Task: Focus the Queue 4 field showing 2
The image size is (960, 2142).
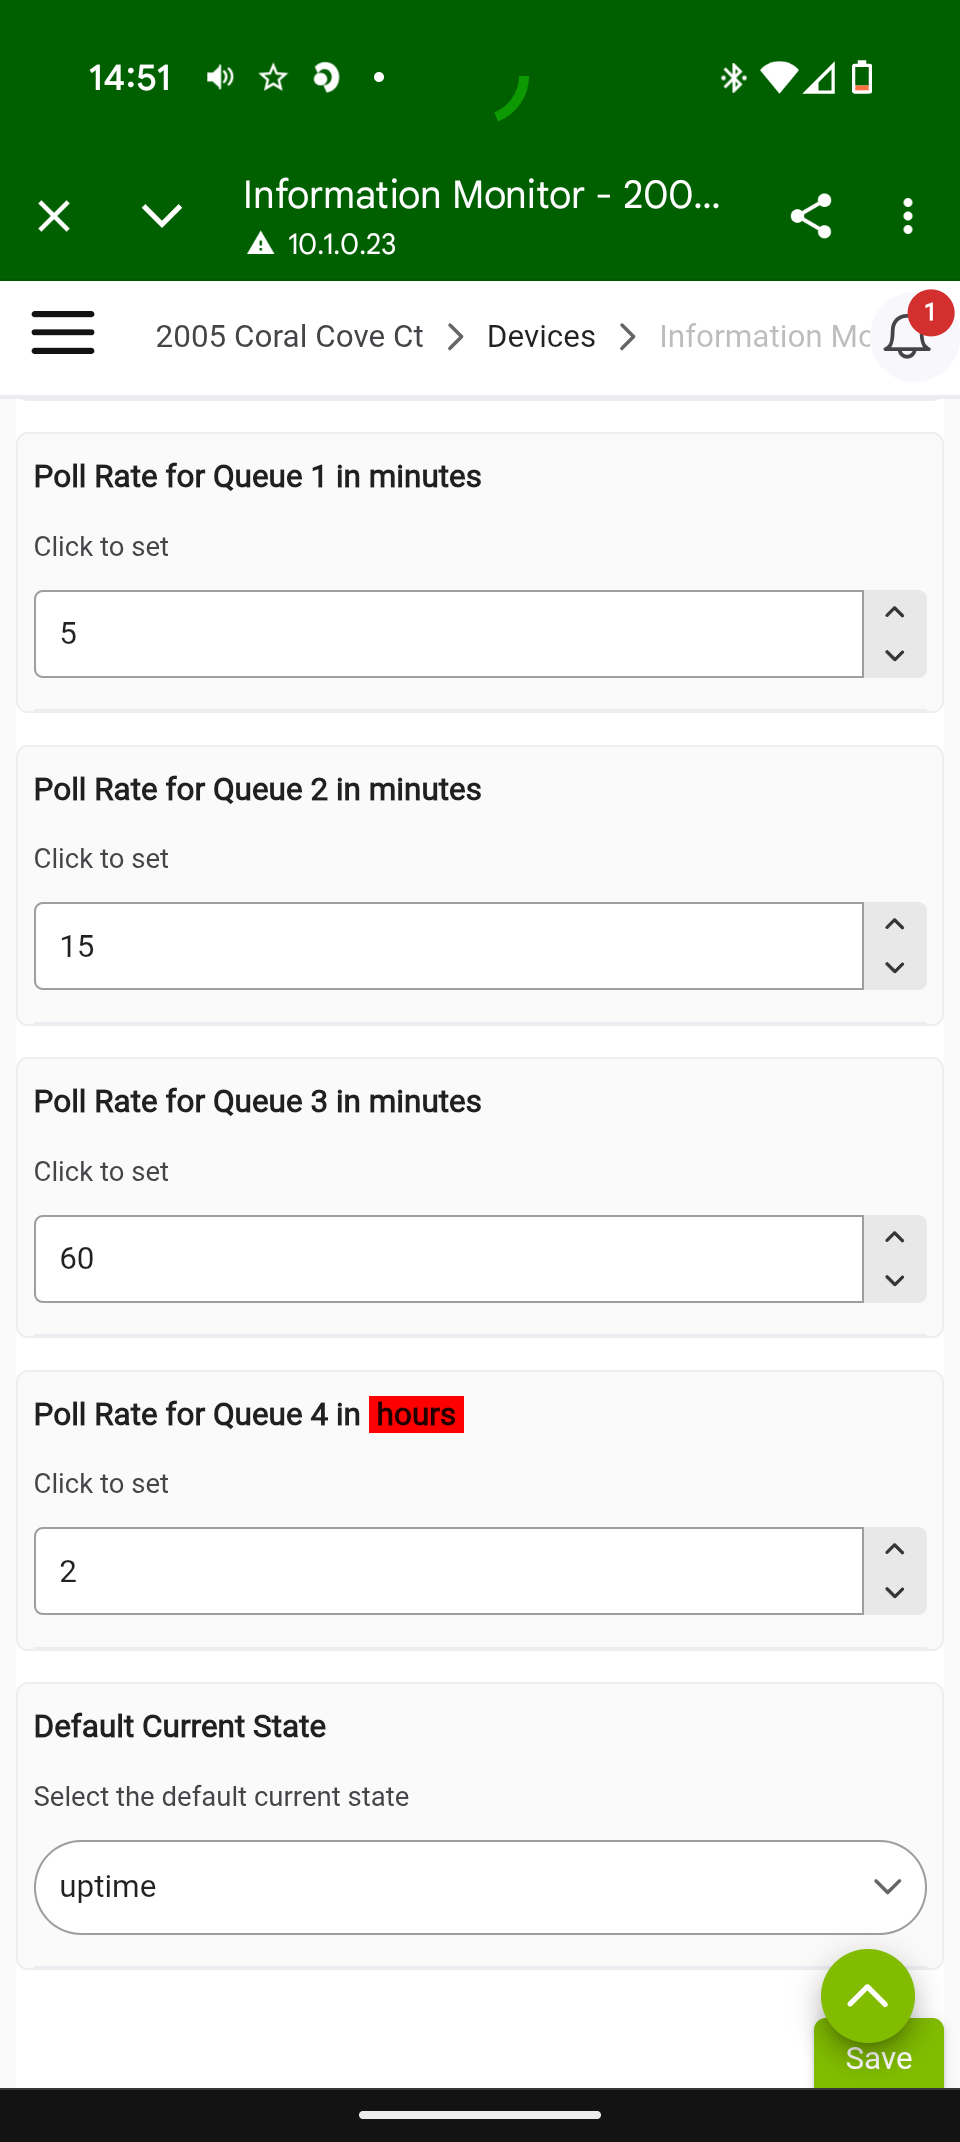Action: [449, 1571]
